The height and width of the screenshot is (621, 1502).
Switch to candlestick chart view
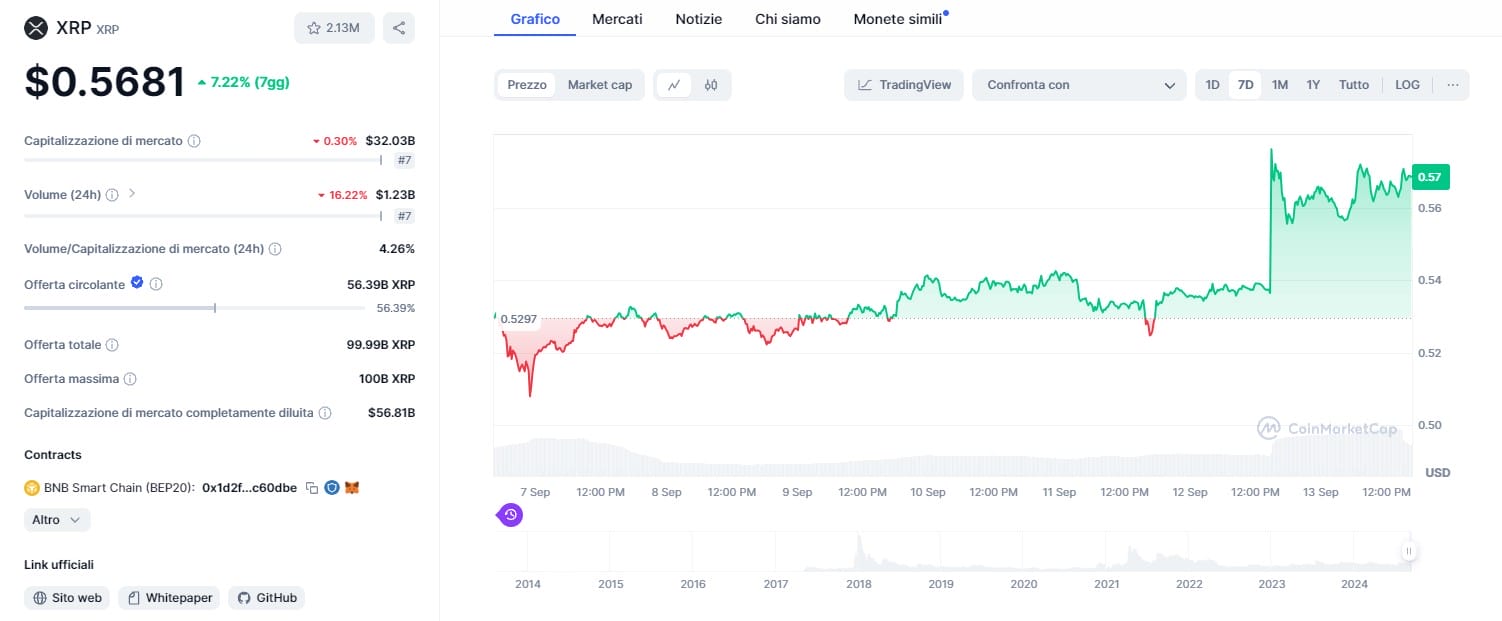[x=711, y=85]
